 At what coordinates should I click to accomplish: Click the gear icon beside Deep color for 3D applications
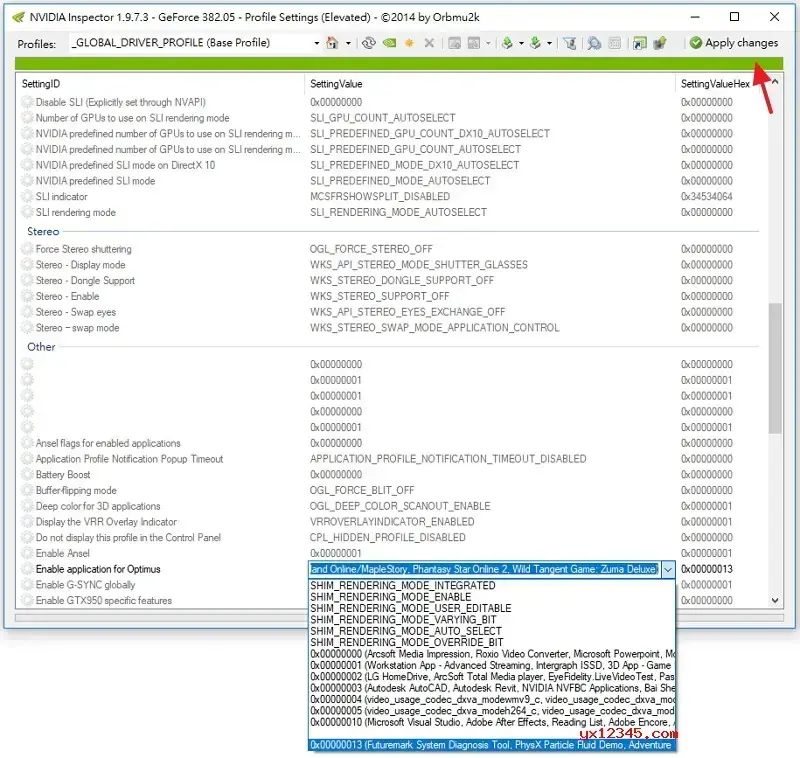click(x=27, y=506)
